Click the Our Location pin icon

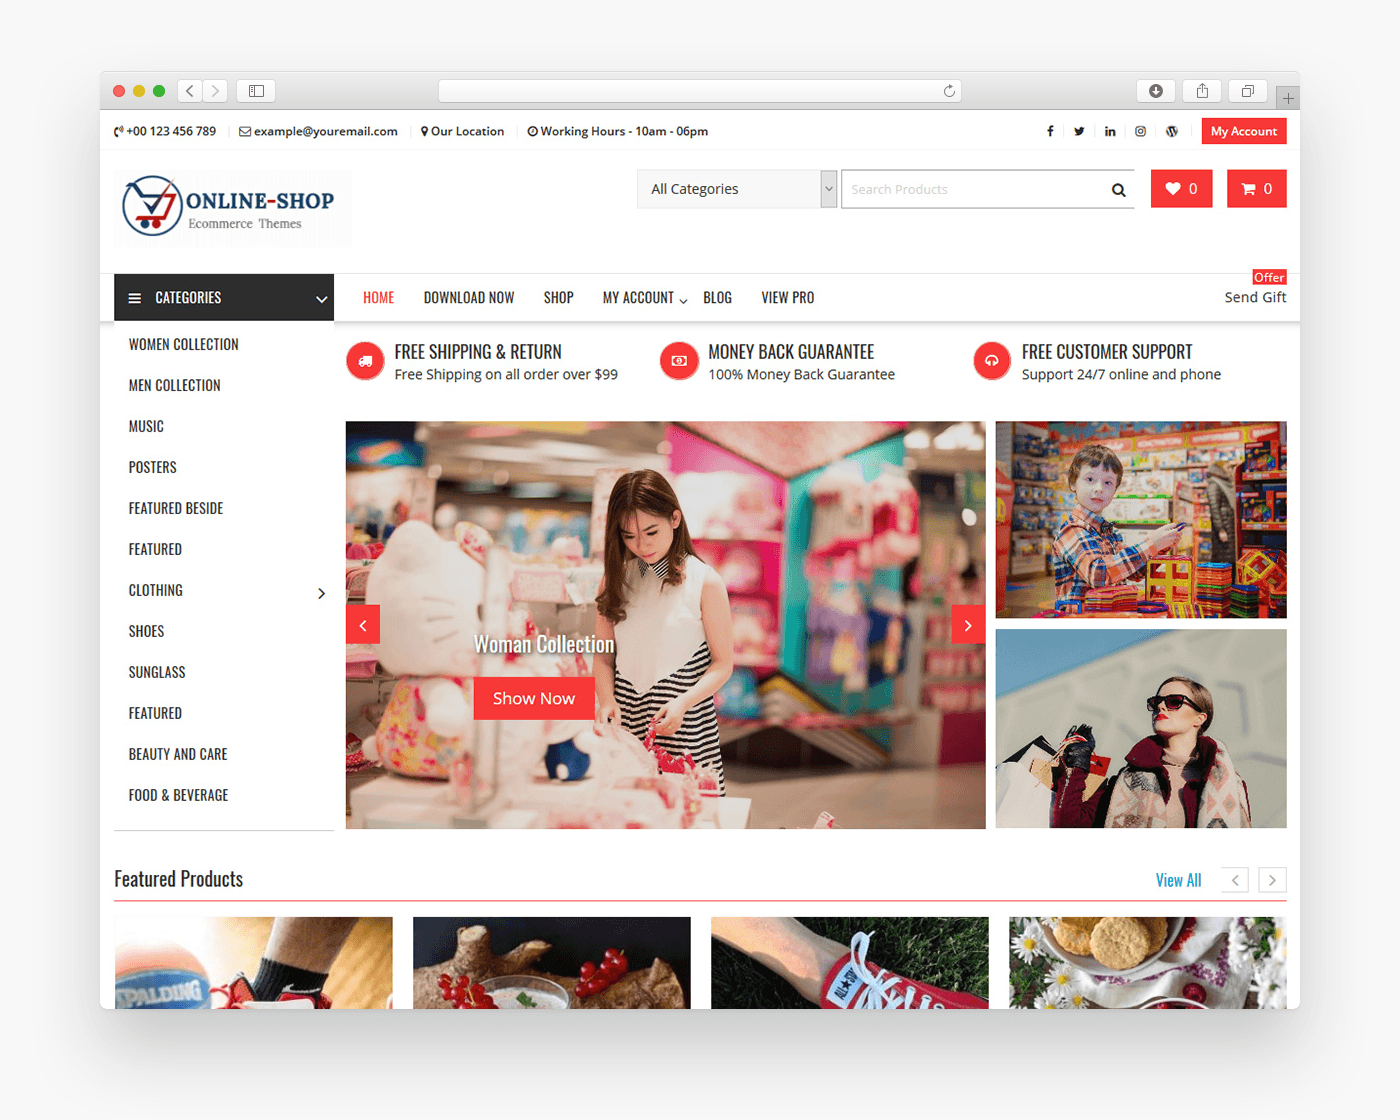tap(424, 131)
